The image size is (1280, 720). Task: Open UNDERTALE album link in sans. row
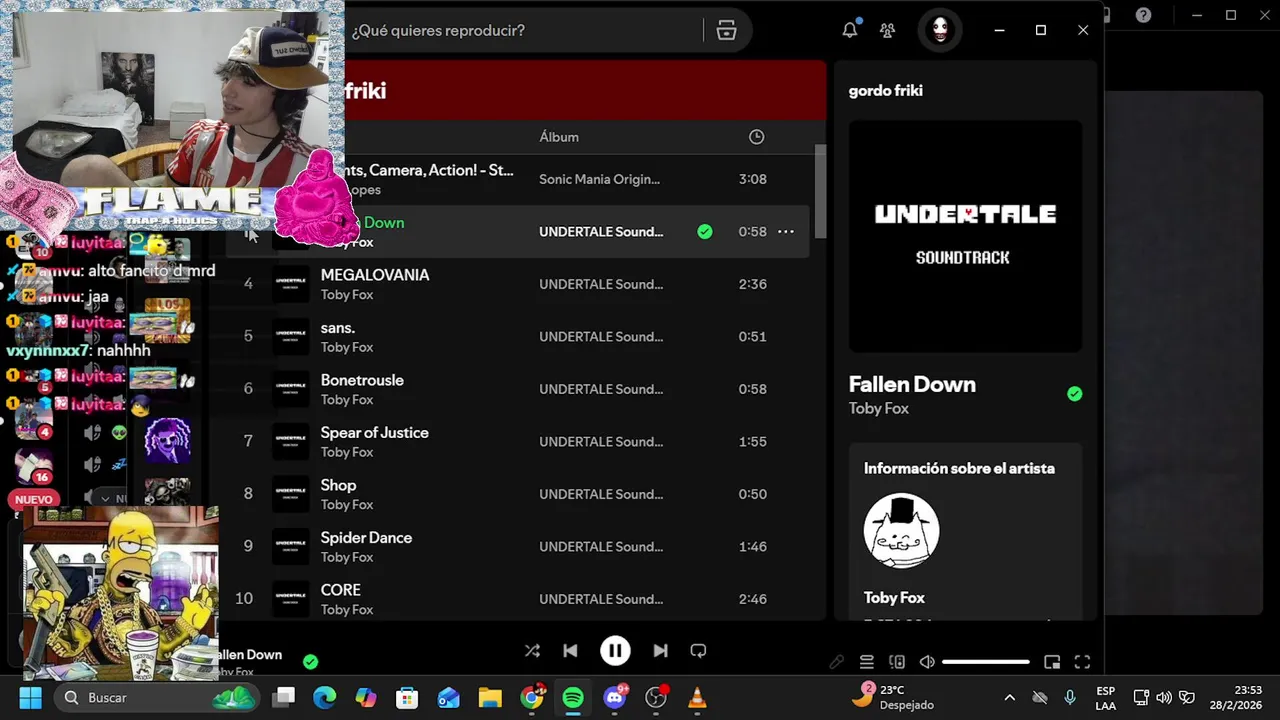pyautogui.click(x=601, y=337)
